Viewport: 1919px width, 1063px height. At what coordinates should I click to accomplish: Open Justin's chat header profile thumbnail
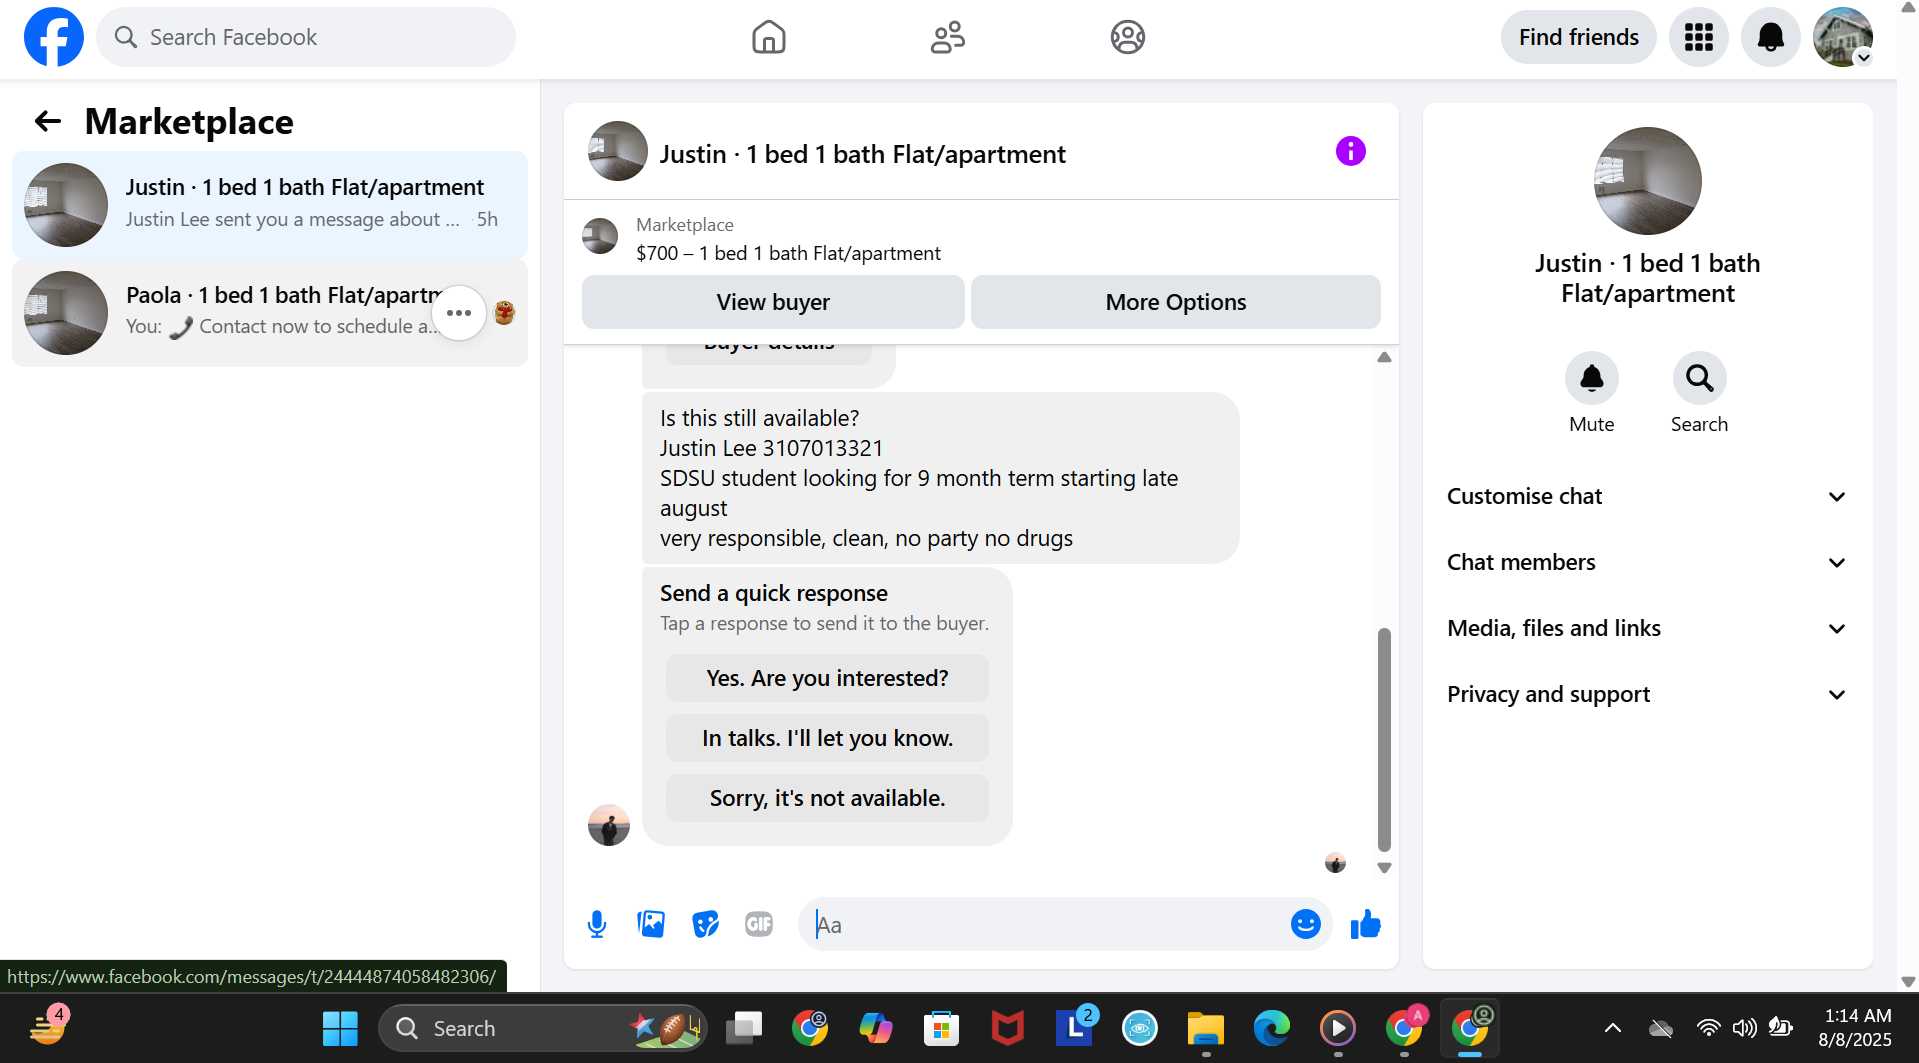point(618,151)
